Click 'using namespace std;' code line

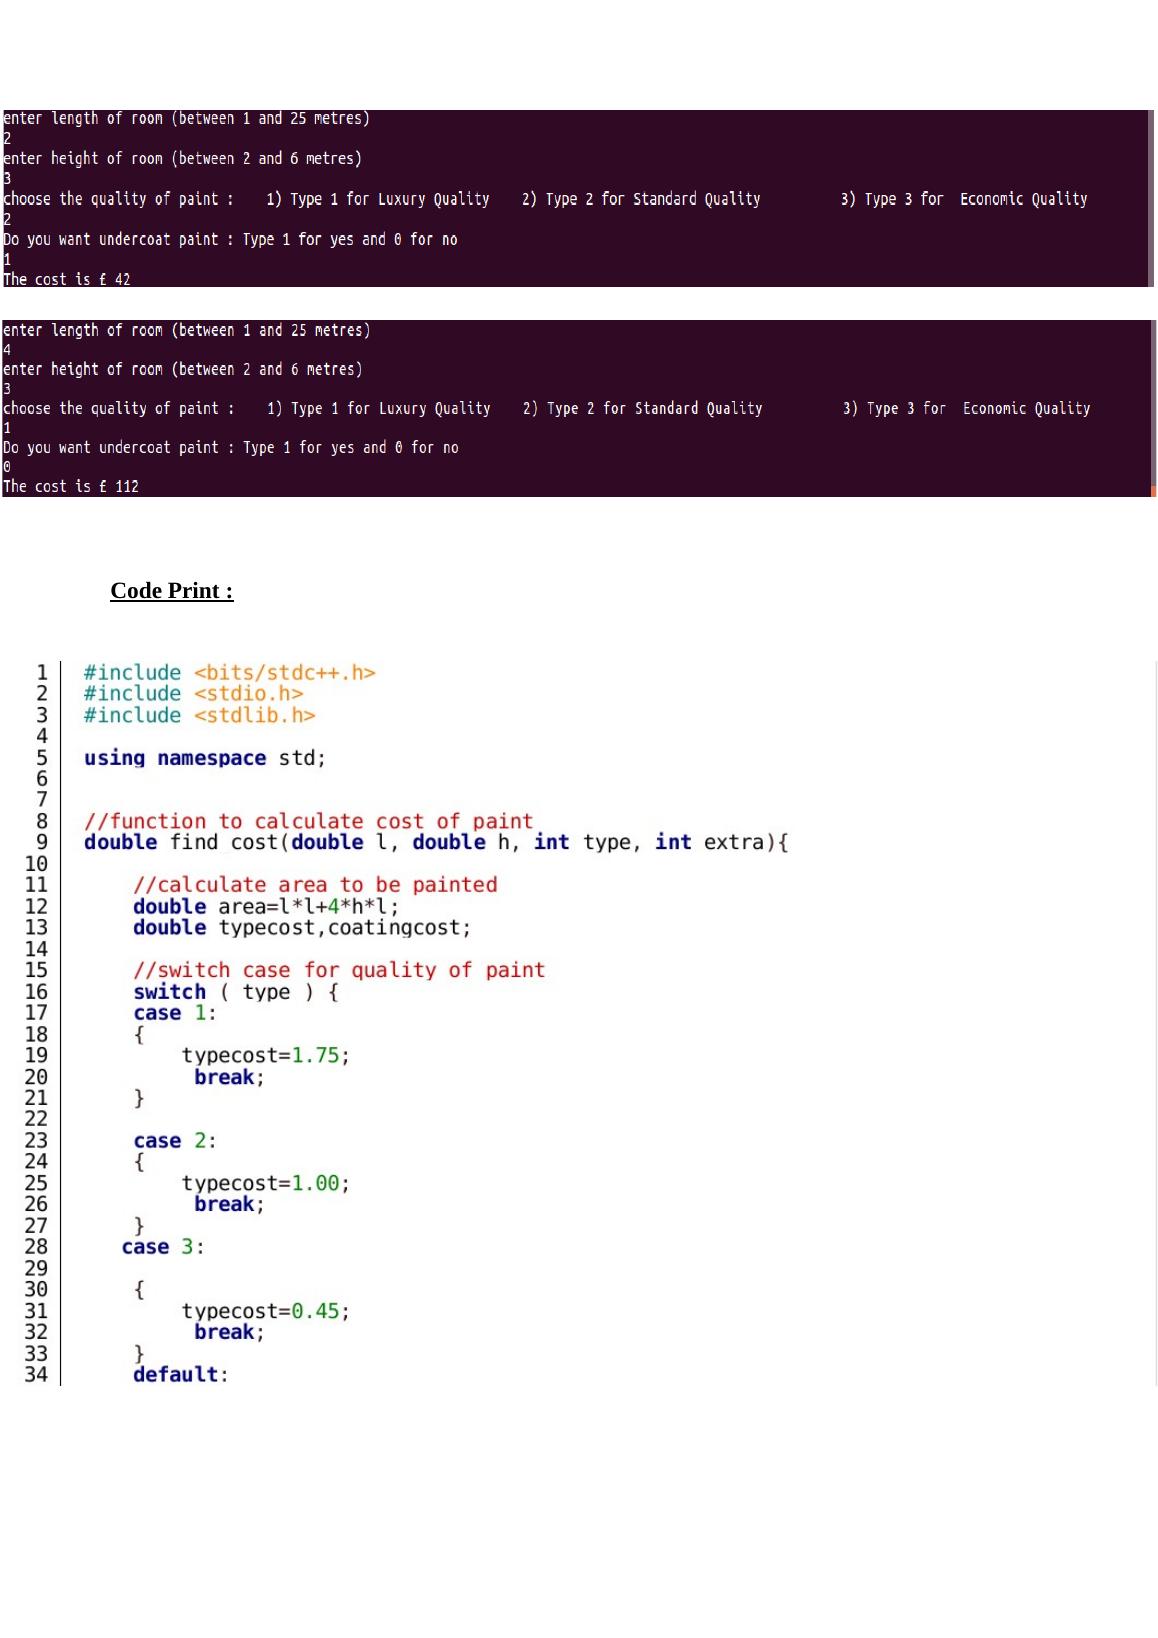204,758
